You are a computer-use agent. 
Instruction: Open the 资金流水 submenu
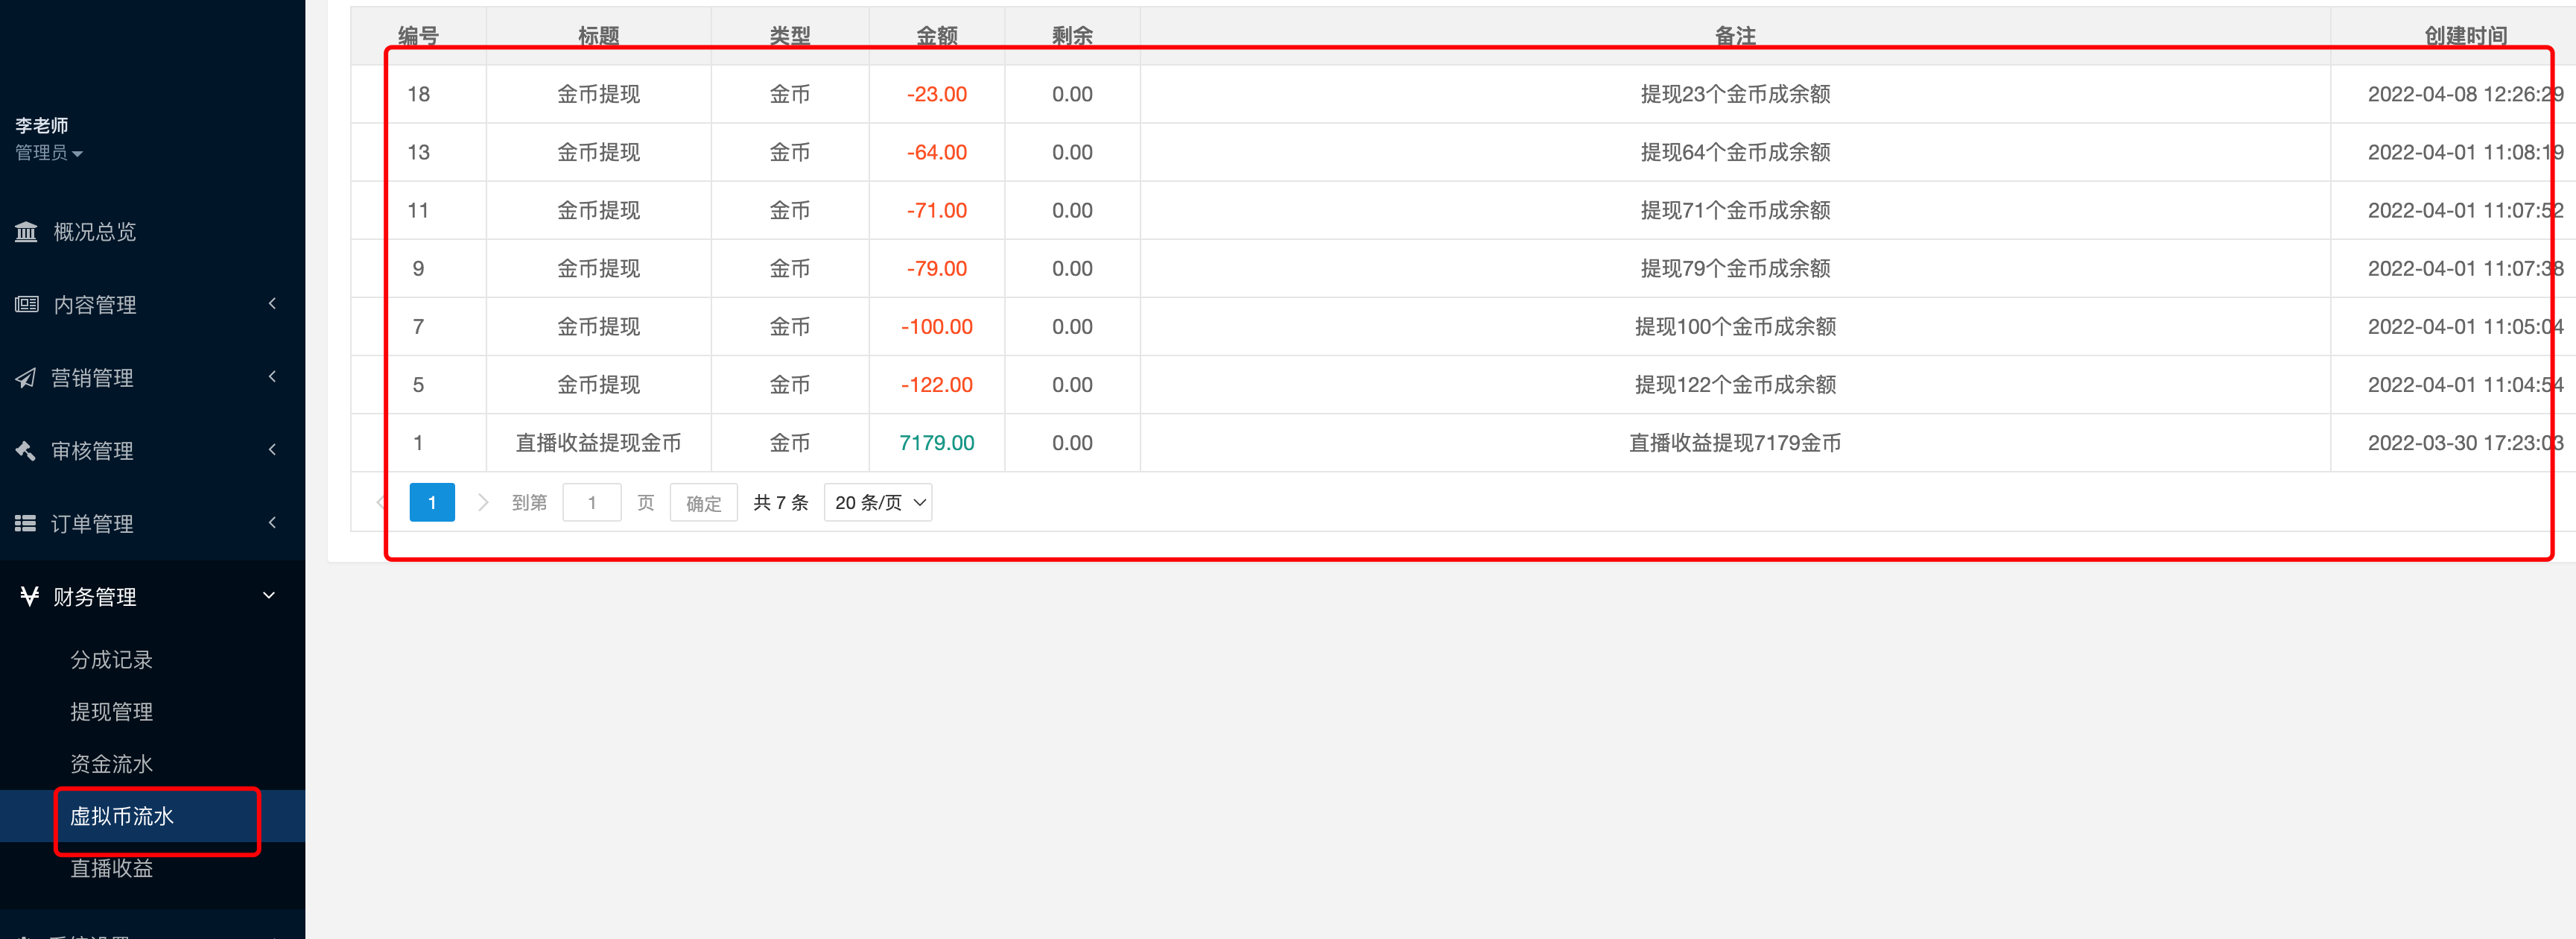click(111, 764)
